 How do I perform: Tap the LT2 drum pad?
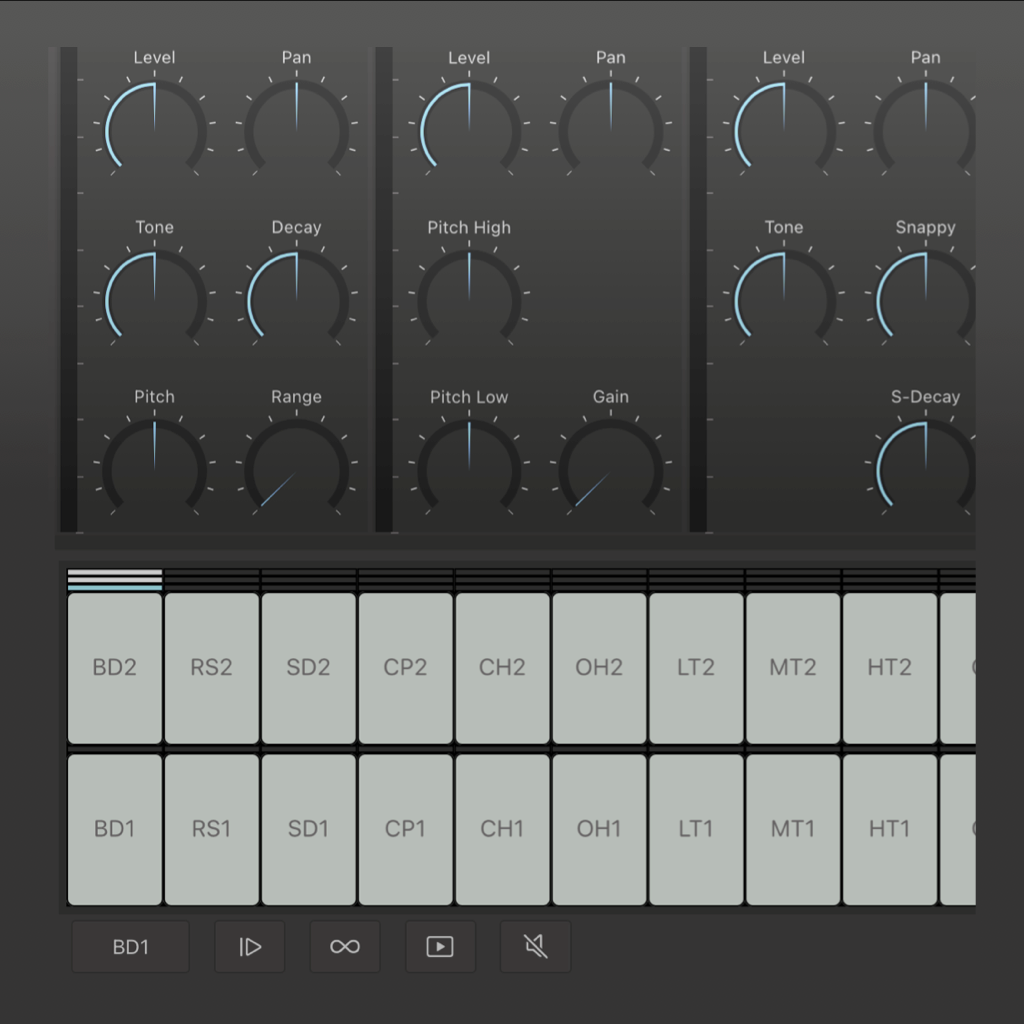click(x=696, y=668)
